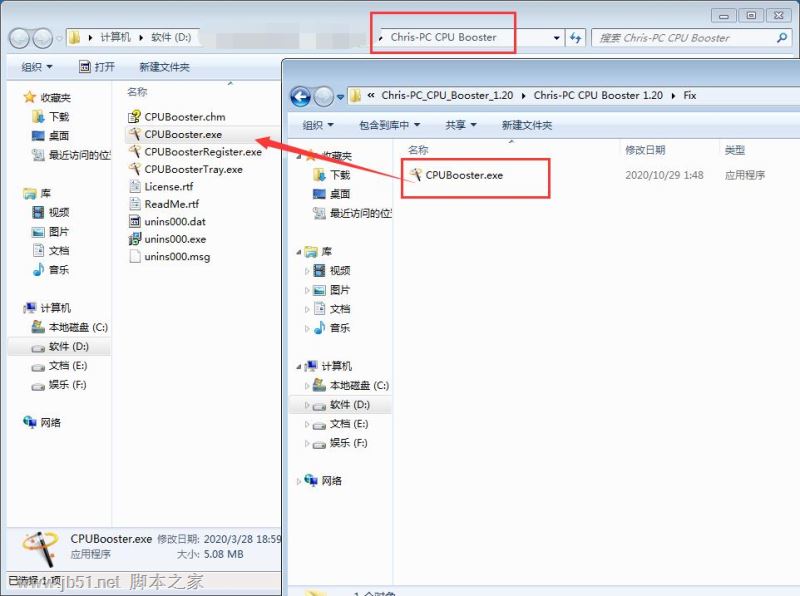Open Local Disk (C:) in Fix window sidebar

[351, 385]
